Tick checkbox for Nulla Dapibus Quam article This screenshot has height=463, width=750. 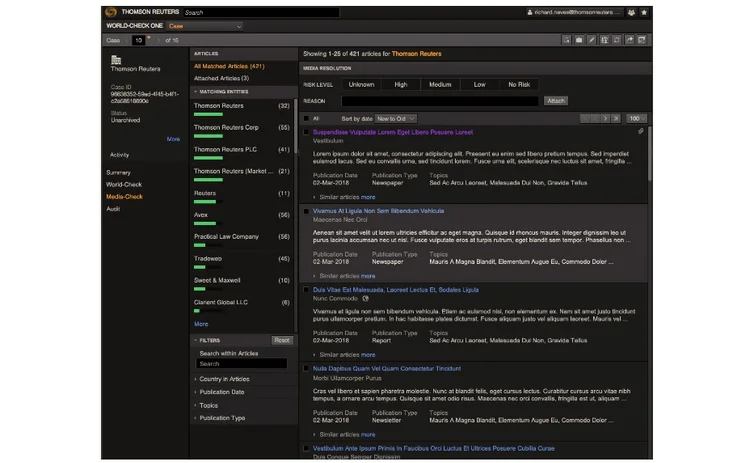click(306, 368)
